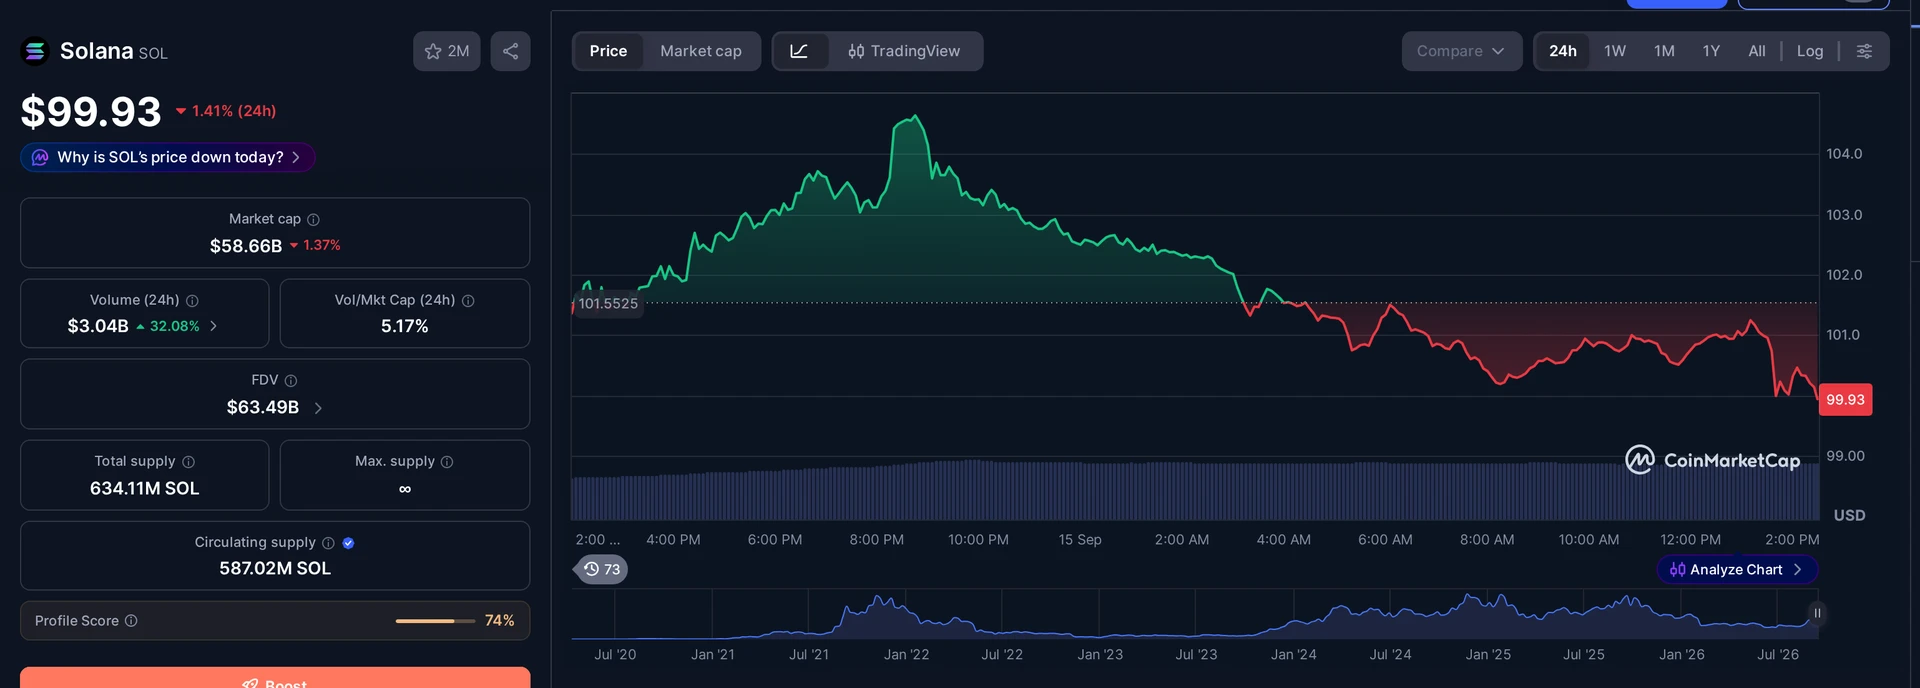Click the 1.41% (24h) price change
Viewport: 1920px width, 688px height.
click(226, 111)
